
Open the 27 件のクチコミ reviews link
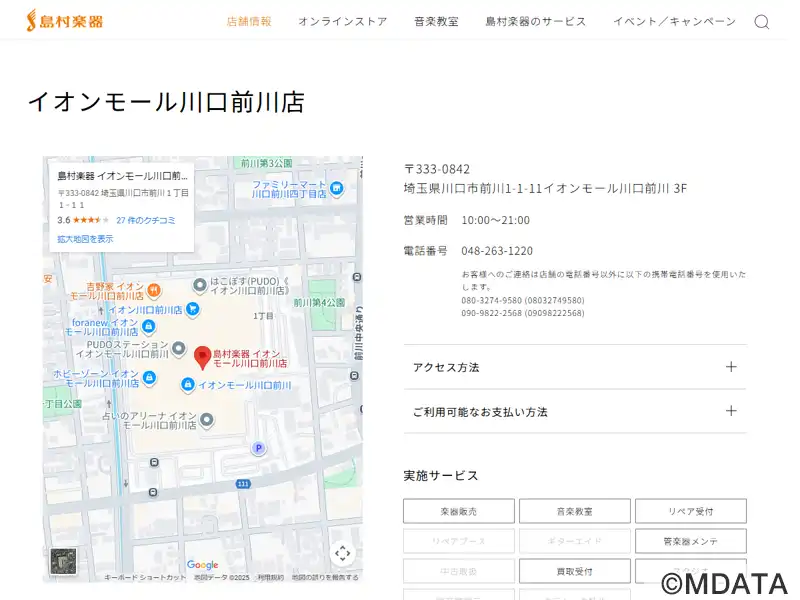[x=146, y=220]
